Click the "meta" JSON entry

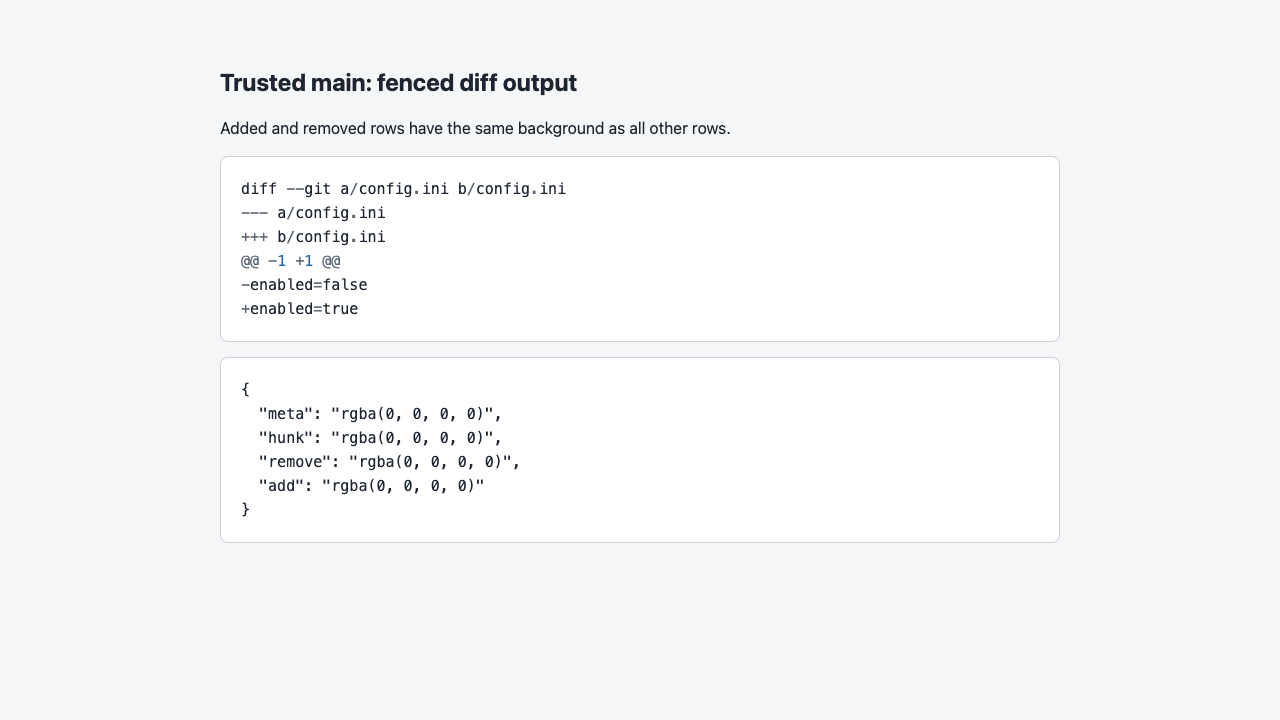[380, 413]
